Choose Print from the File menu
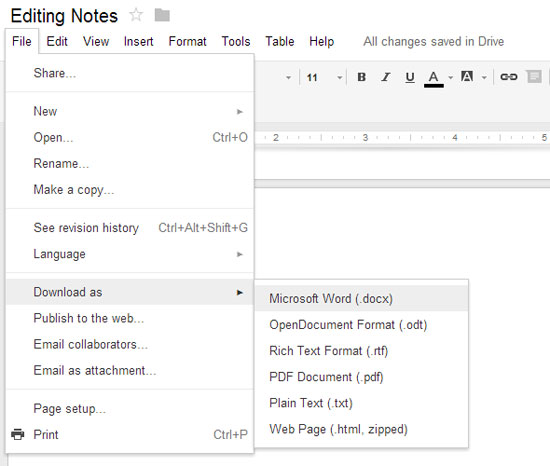The width and height of the screenshot is (550, 466). tap(129, 435)
